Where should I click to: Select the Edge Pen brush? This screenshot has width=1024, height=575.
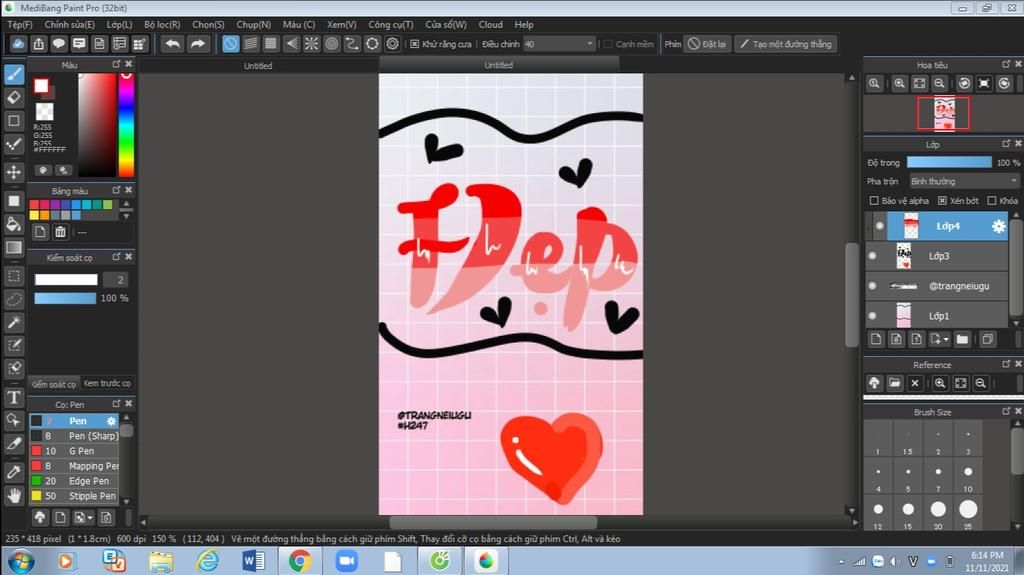74,481
